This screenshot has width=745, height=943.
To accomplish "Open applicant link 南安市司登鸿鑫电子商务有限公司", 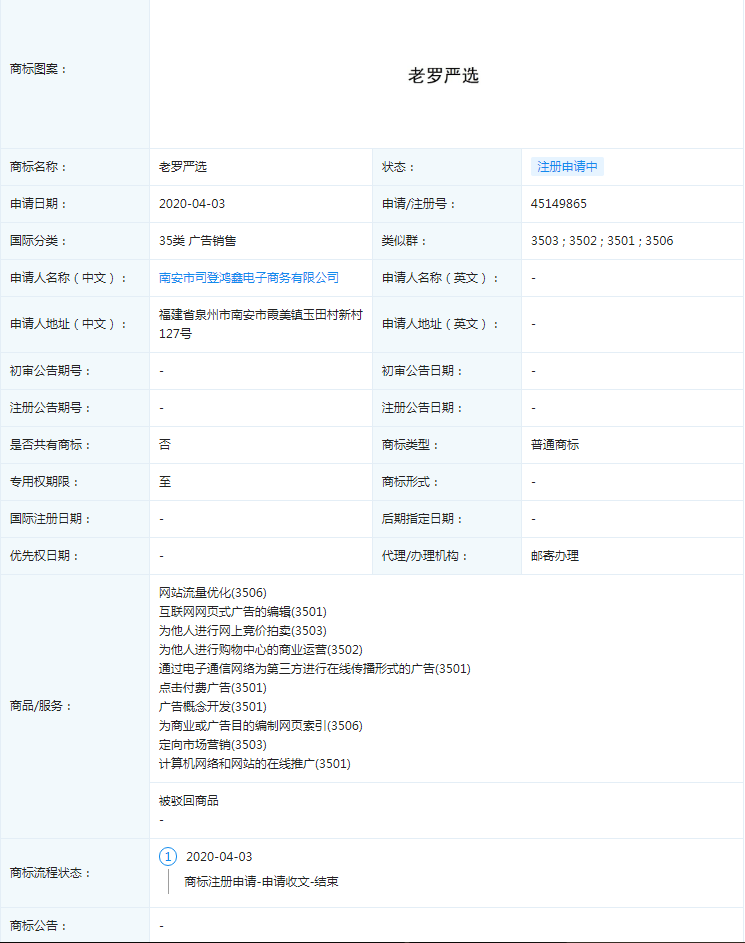I will [249, 278].
